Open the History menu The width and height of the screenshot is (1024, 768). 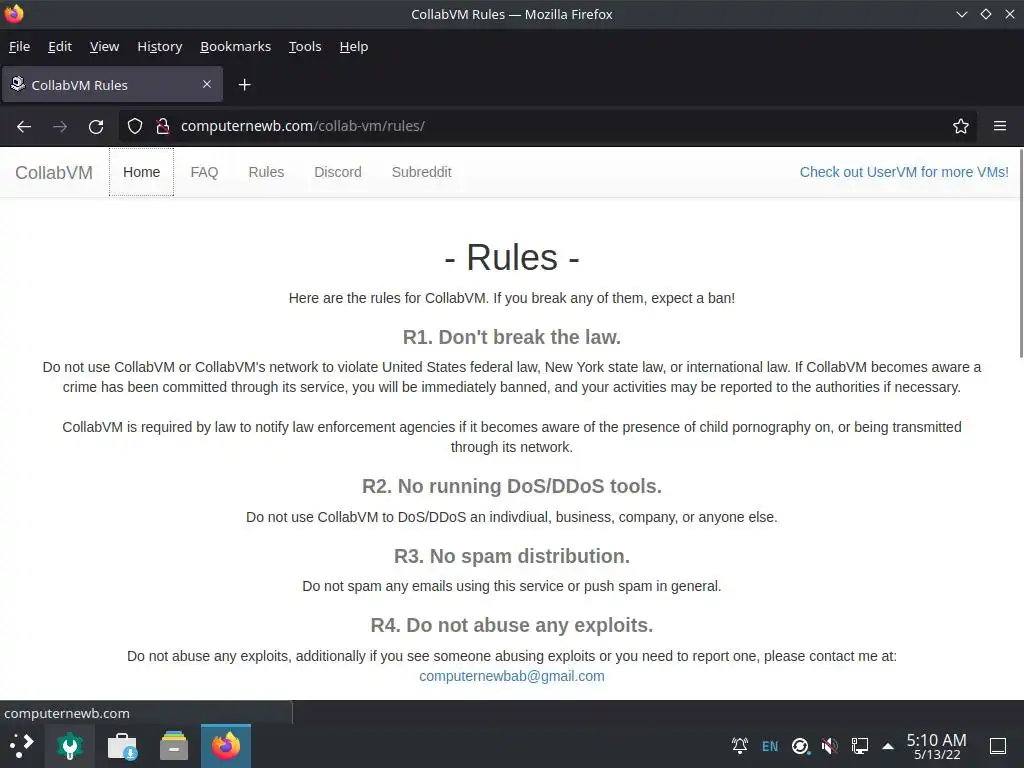pyautogui.click(x=160, y=46)
